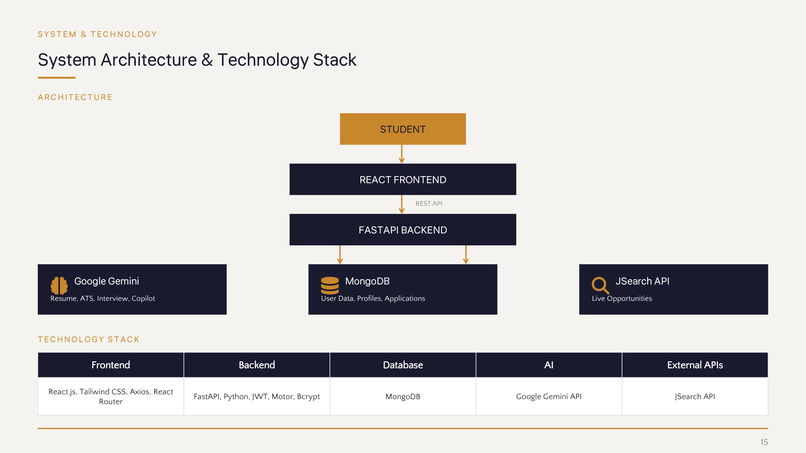Click the Backend table header
Image resolution: width=806 pixels, height=453 pixels.
coord(257,365)
